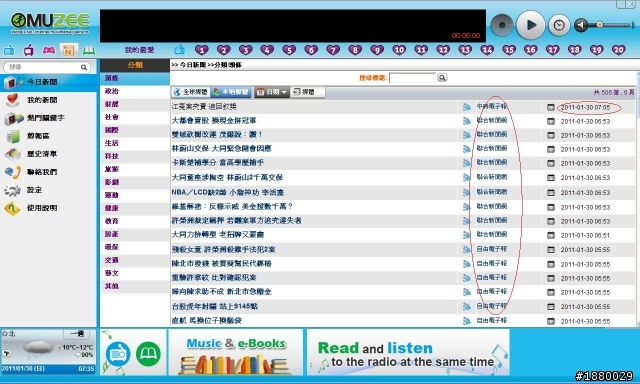Click the record button in player
This screenshot has height=384, width=640.
pyautogui.click(x=502, y=25)
